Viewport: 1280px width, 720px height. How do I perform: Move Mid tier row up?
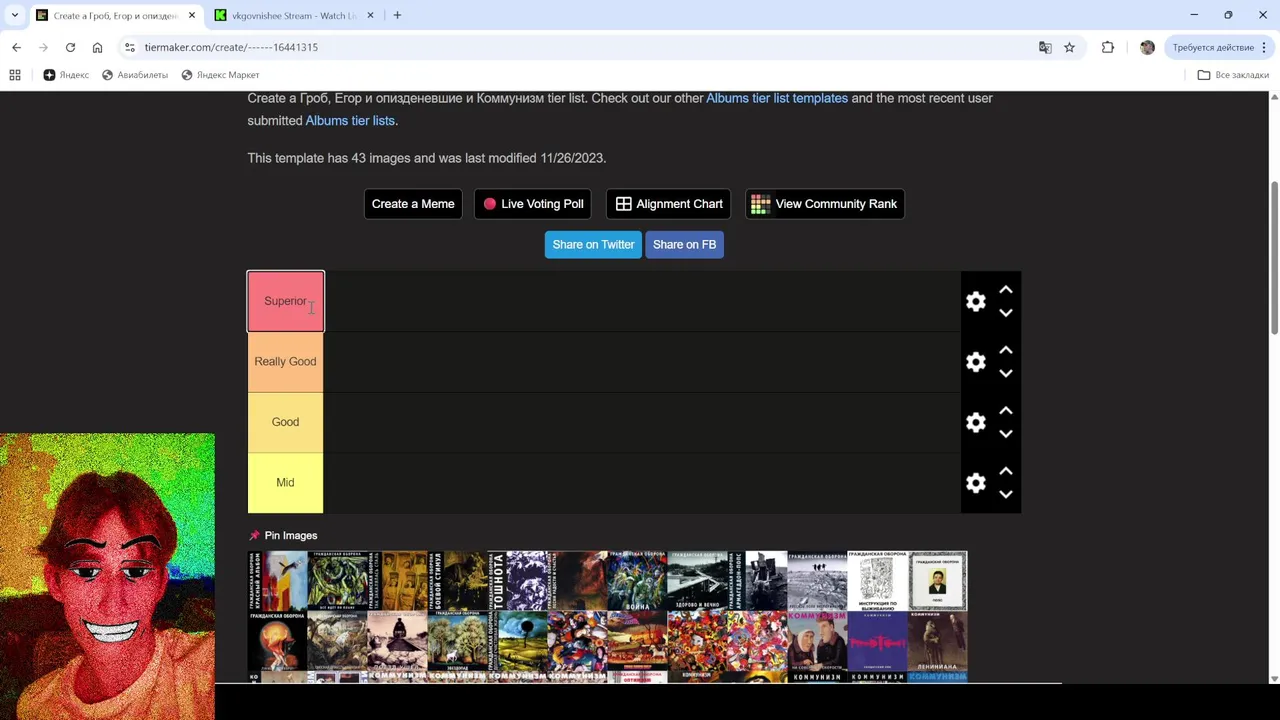click(1006, 472)
